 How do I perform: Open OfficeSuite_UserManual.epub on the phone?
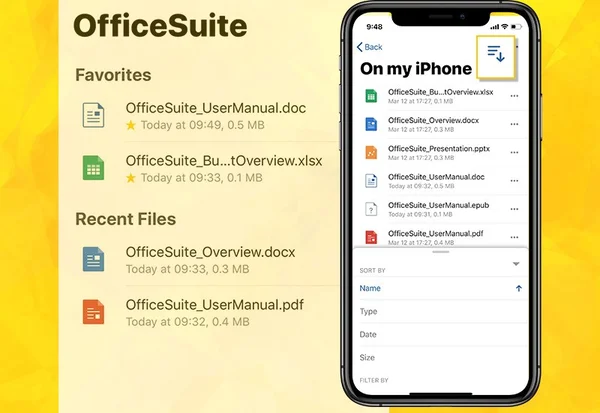[438, 205]
